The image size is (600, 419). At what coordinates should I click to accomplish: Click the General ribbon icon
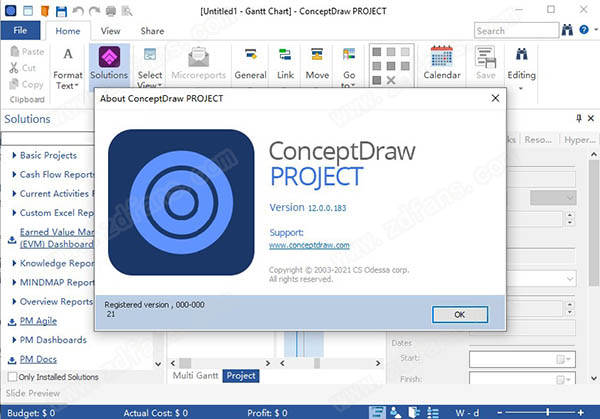point(251,54)
